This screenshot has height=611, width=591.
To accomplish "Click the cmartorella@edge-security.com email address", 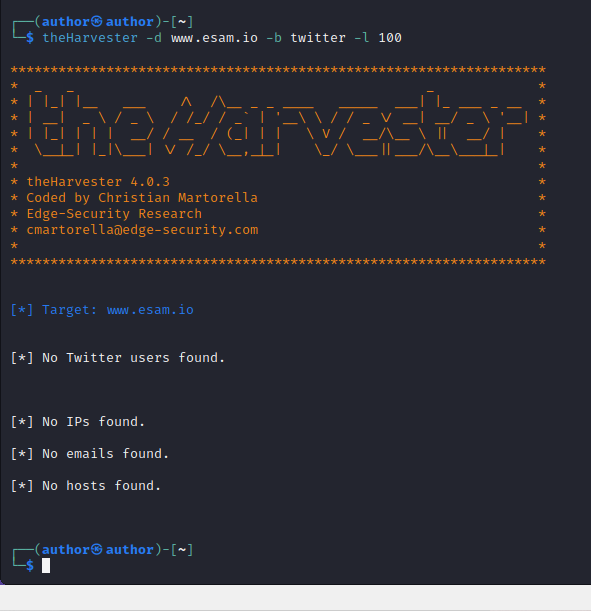I will [x=142, y=230].
